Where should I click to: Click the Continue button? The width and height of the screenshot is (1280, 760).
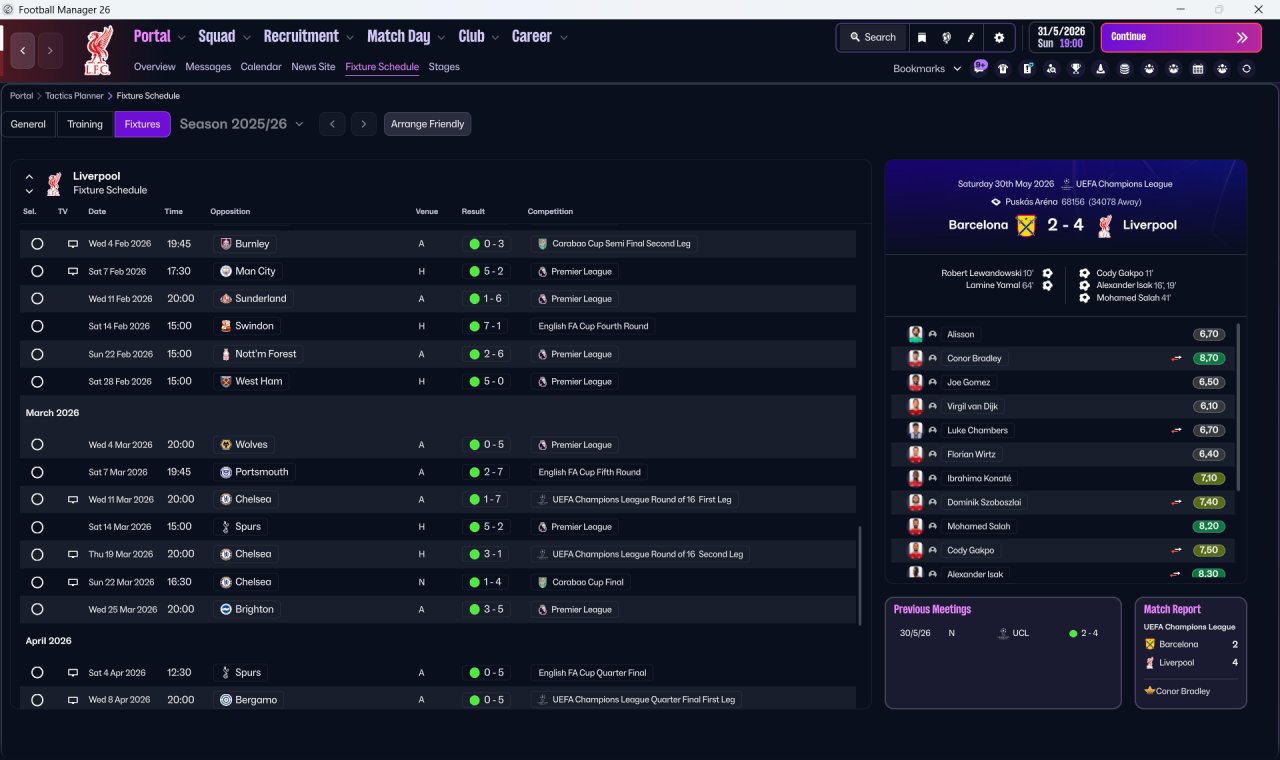click(1181, 37)
